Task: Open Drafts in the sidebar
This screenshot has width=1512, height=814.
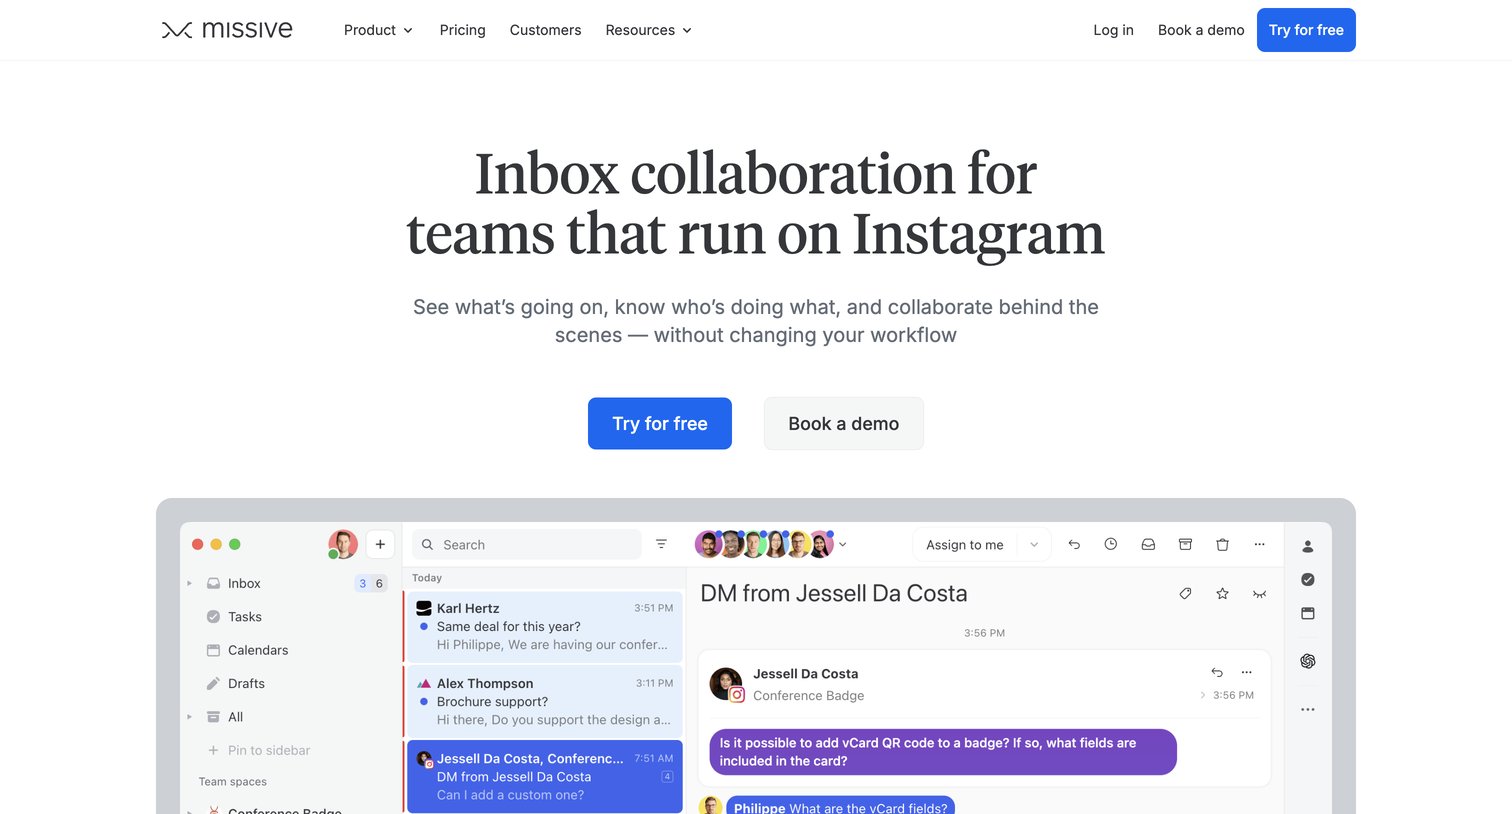Action: [x=246, y=683]
